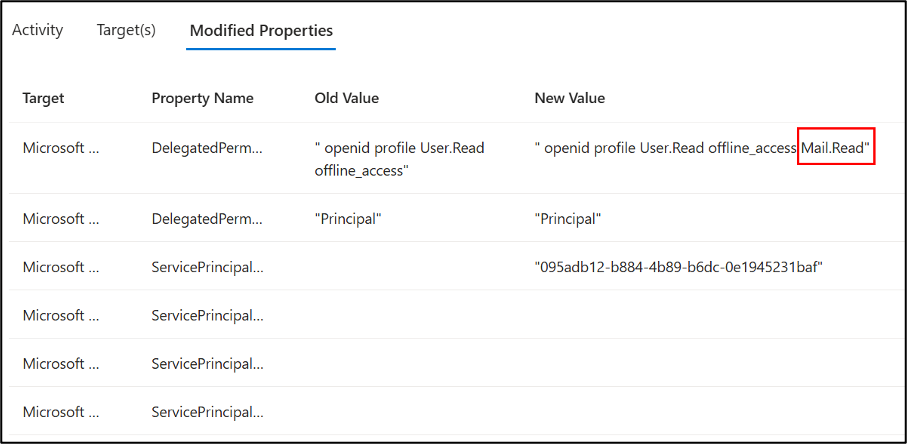Click ServicePrincipal... property in the last row

(207, 412)
